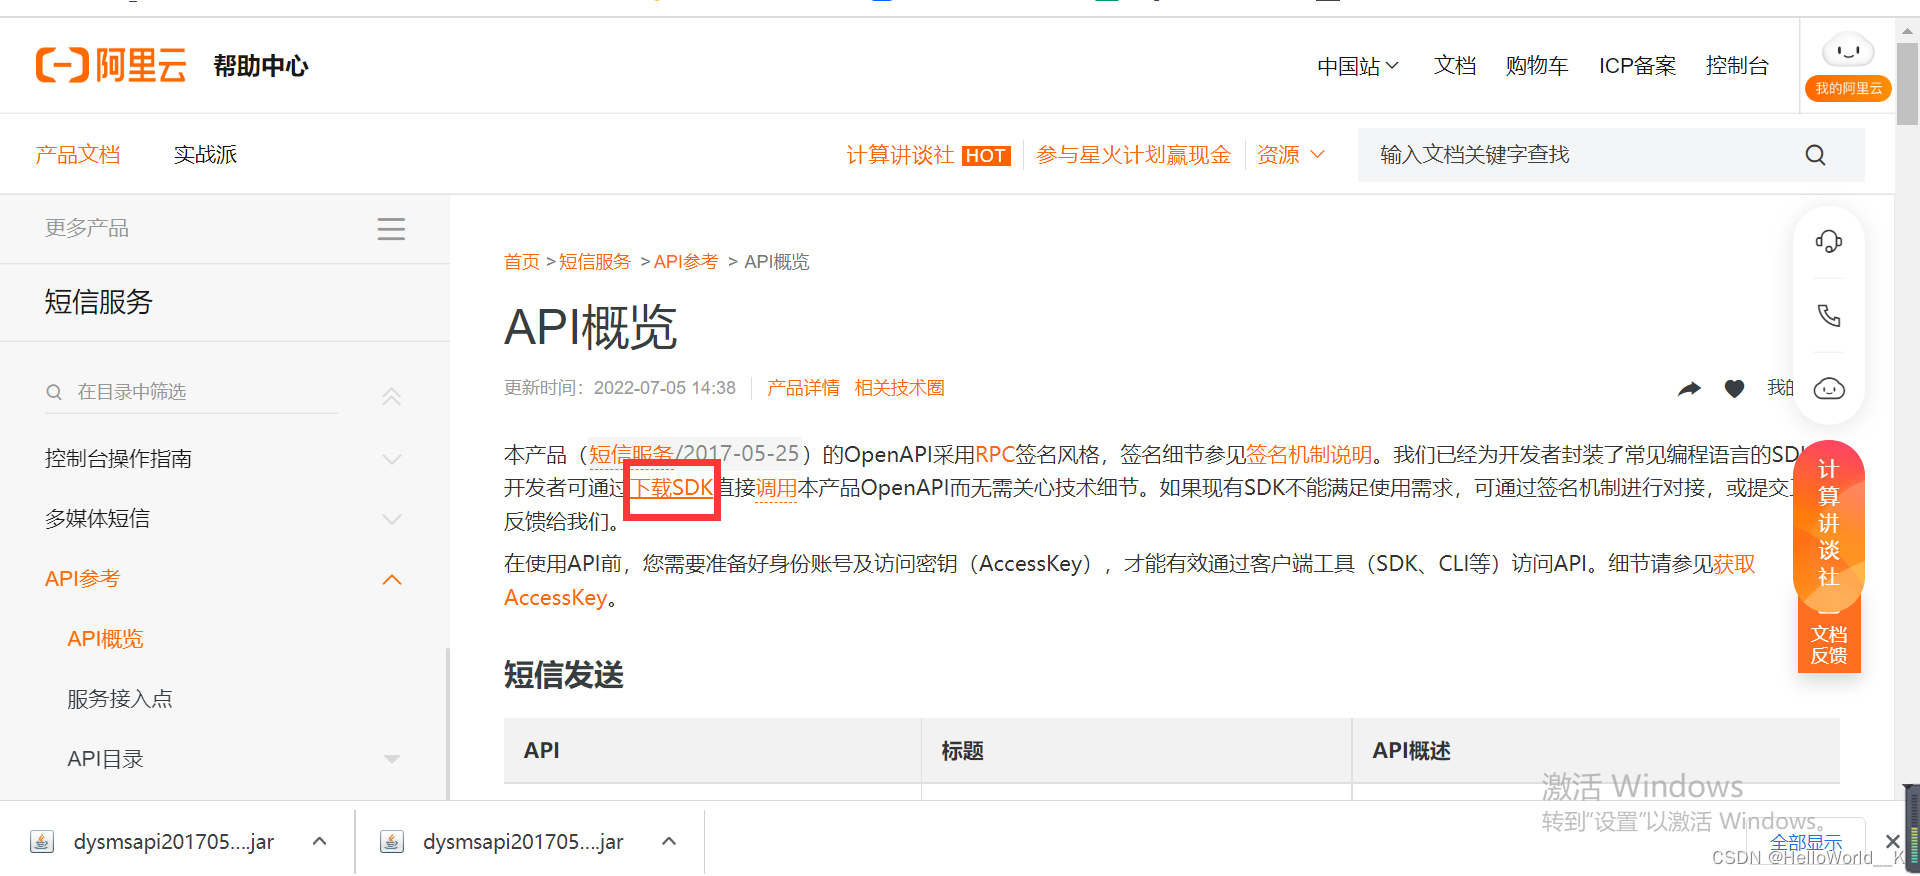This screenshot has height=876, width=1920.
Task: Open 购物车 in top nav
Action: 1537,66
